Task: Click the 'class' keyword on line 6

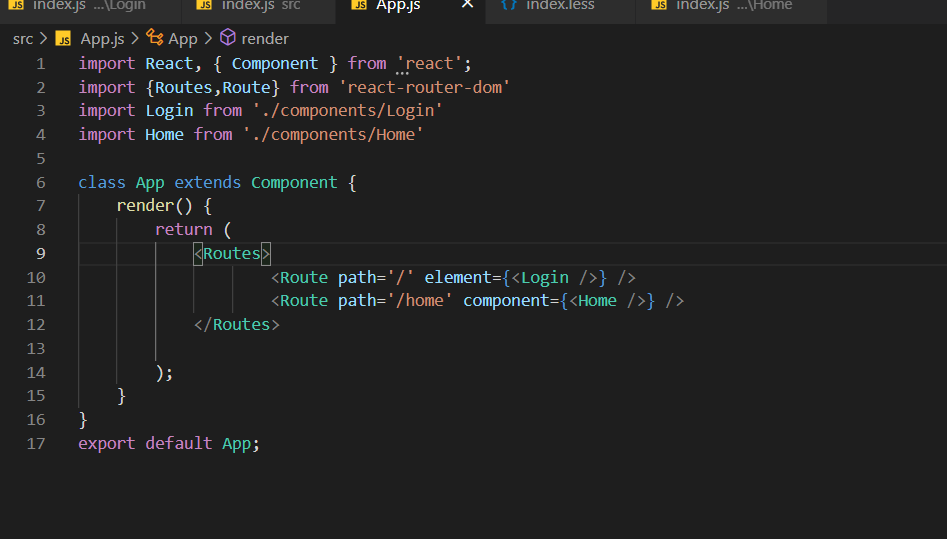Action: pos(101,182)
